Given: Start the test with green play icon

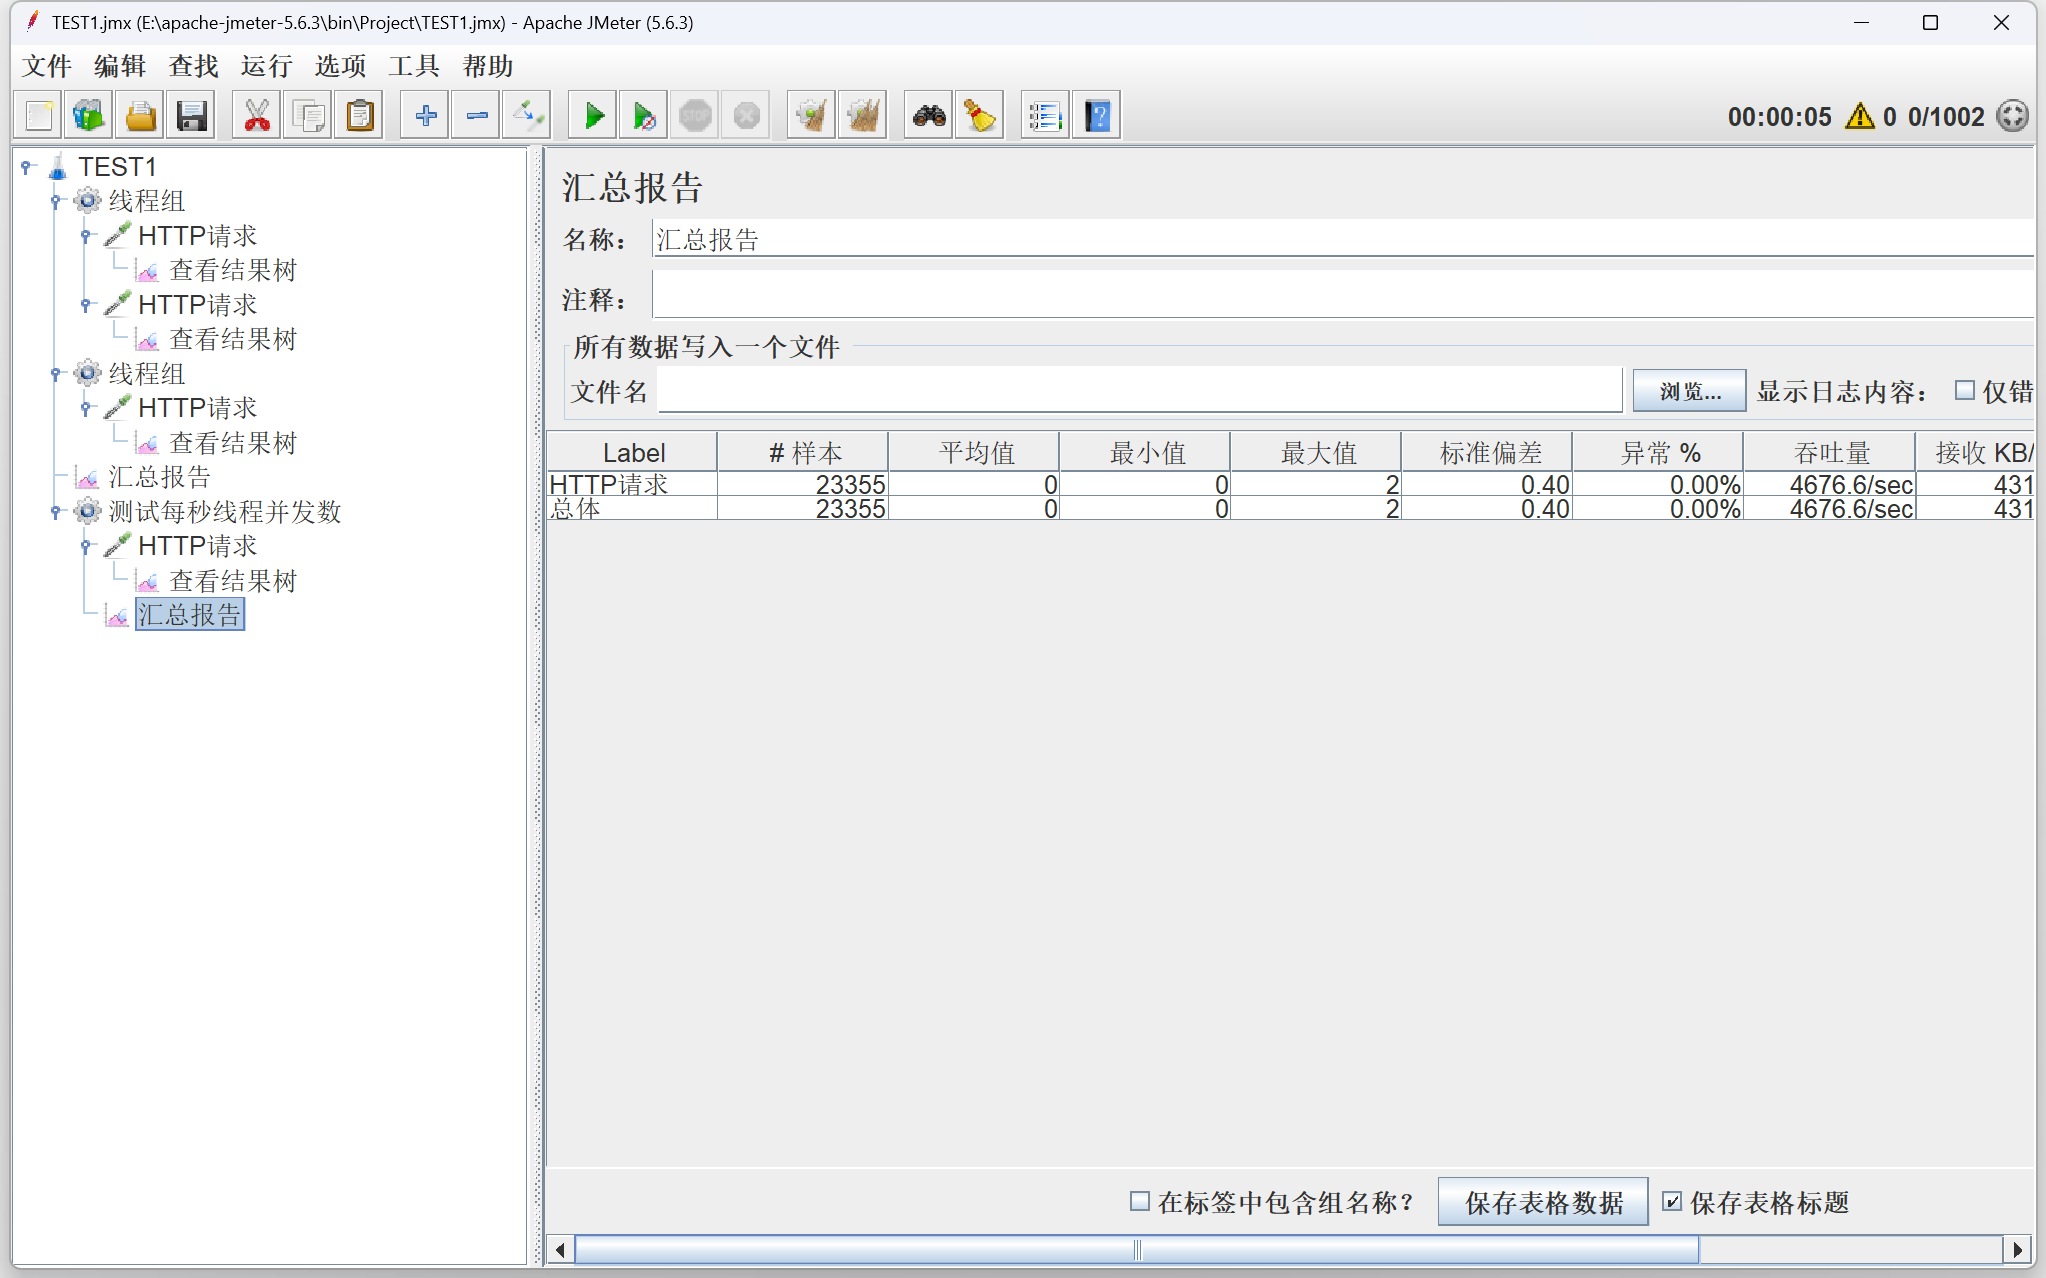Looking at the screenshot, I should tap(594, 116).
